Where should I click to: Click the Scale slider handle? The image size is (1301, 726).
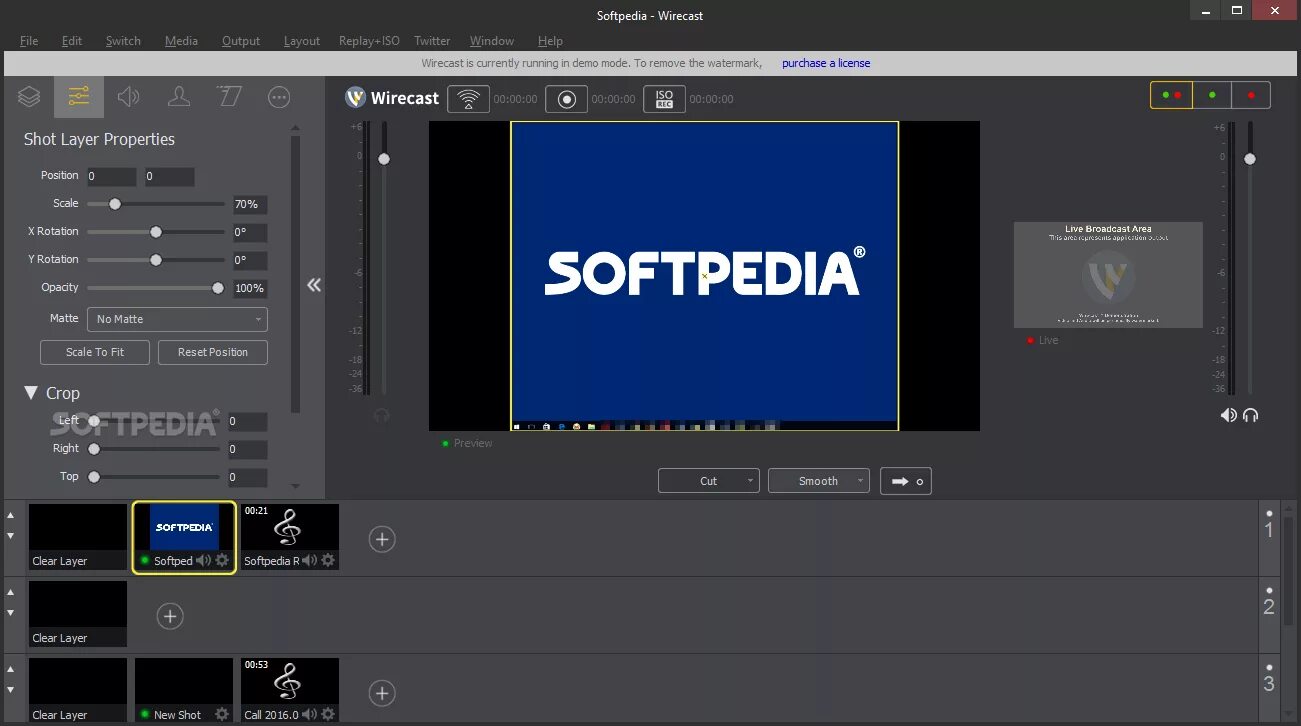click(x=115, y=204)
